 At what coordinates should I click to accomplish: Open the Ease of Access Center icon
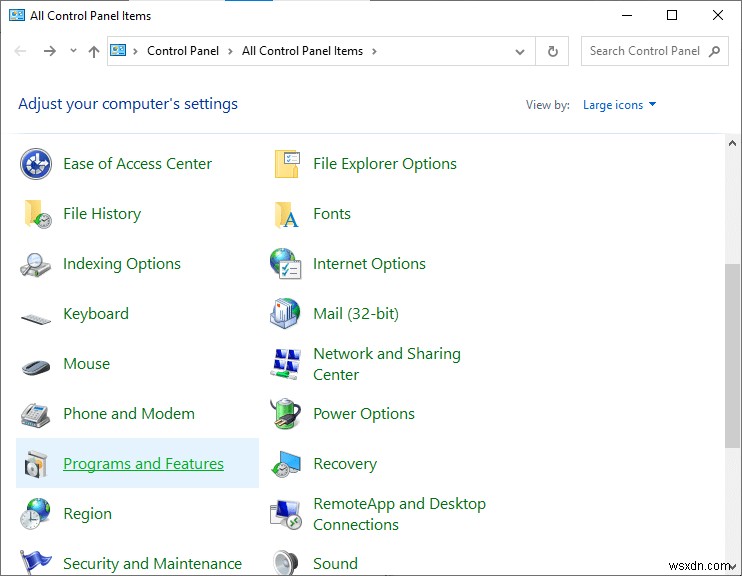(36, 164)
